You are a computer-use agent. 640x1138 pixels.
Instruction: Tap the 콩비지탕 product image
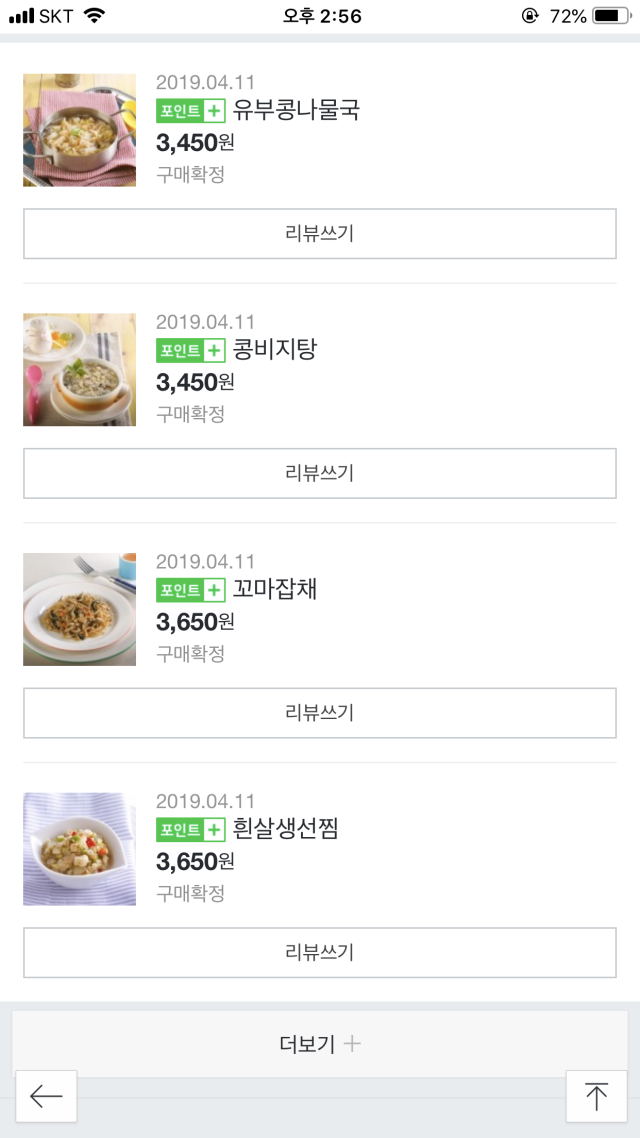[80, 370]
